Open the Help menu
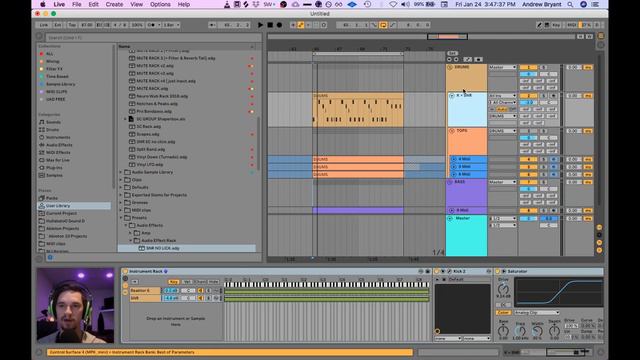640x360 pixels. tap(184, 4)
